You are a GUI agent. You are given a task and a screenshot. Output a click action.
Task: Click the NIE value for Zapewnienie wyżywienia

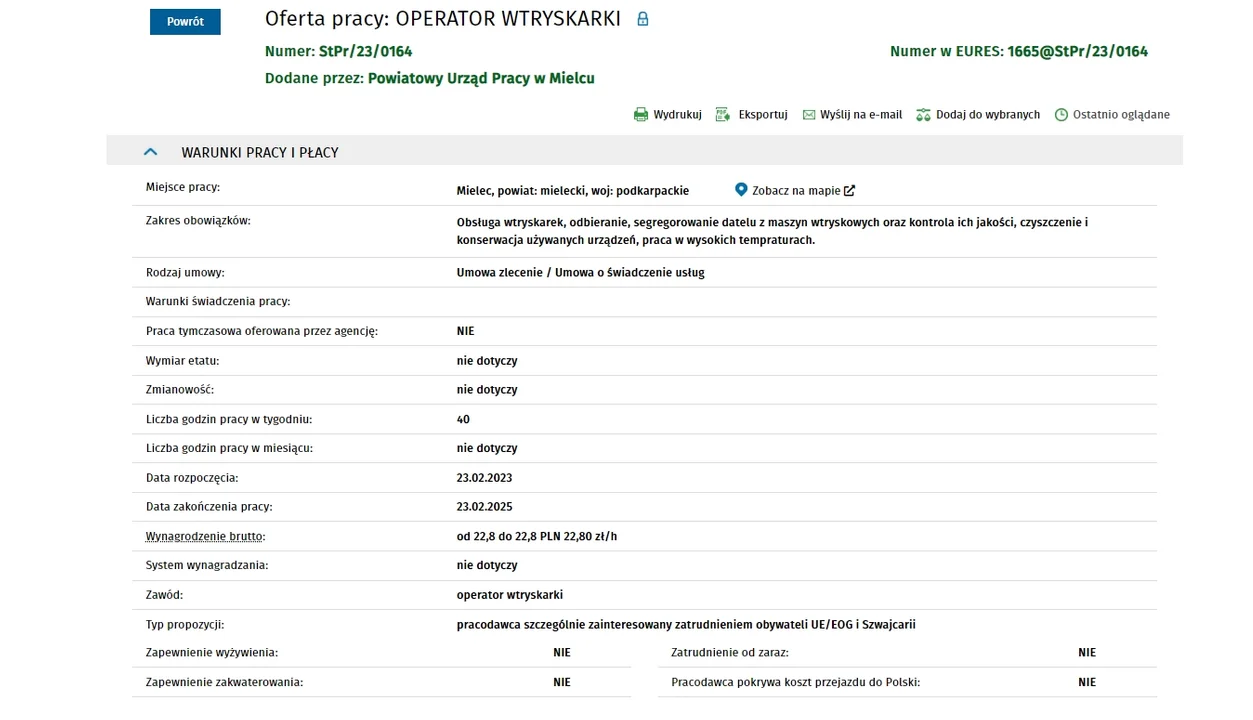[562, 653]
